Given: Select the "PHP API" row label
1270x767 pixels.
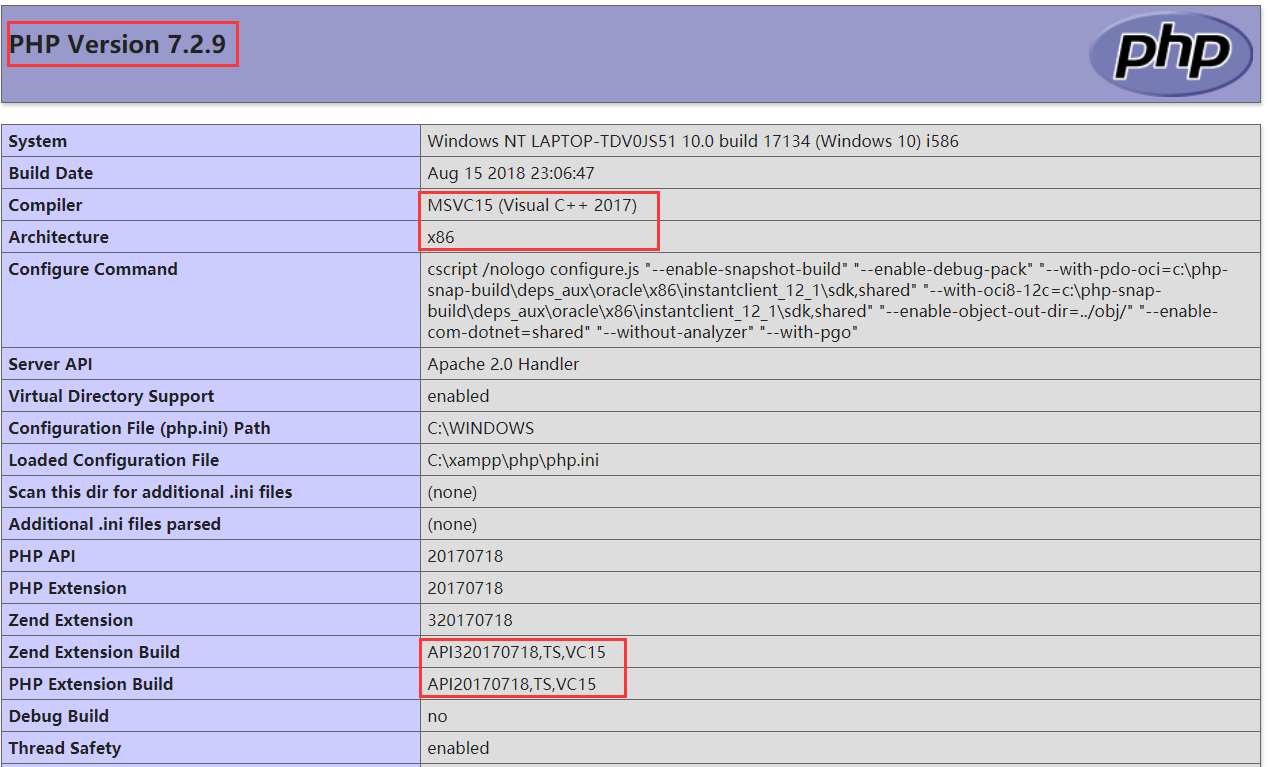Looking at the screenshot, I should [x=42, y=556].
